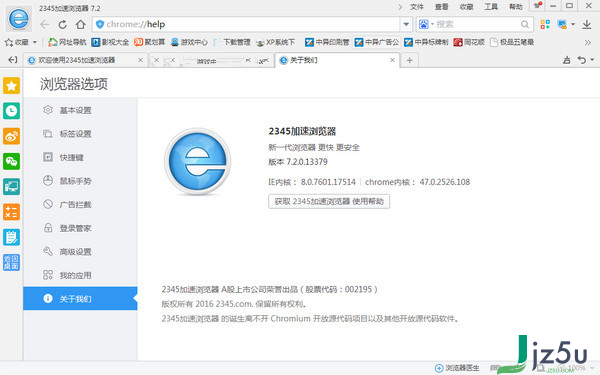Open the XP系统下 bookmark

[276, 42]
